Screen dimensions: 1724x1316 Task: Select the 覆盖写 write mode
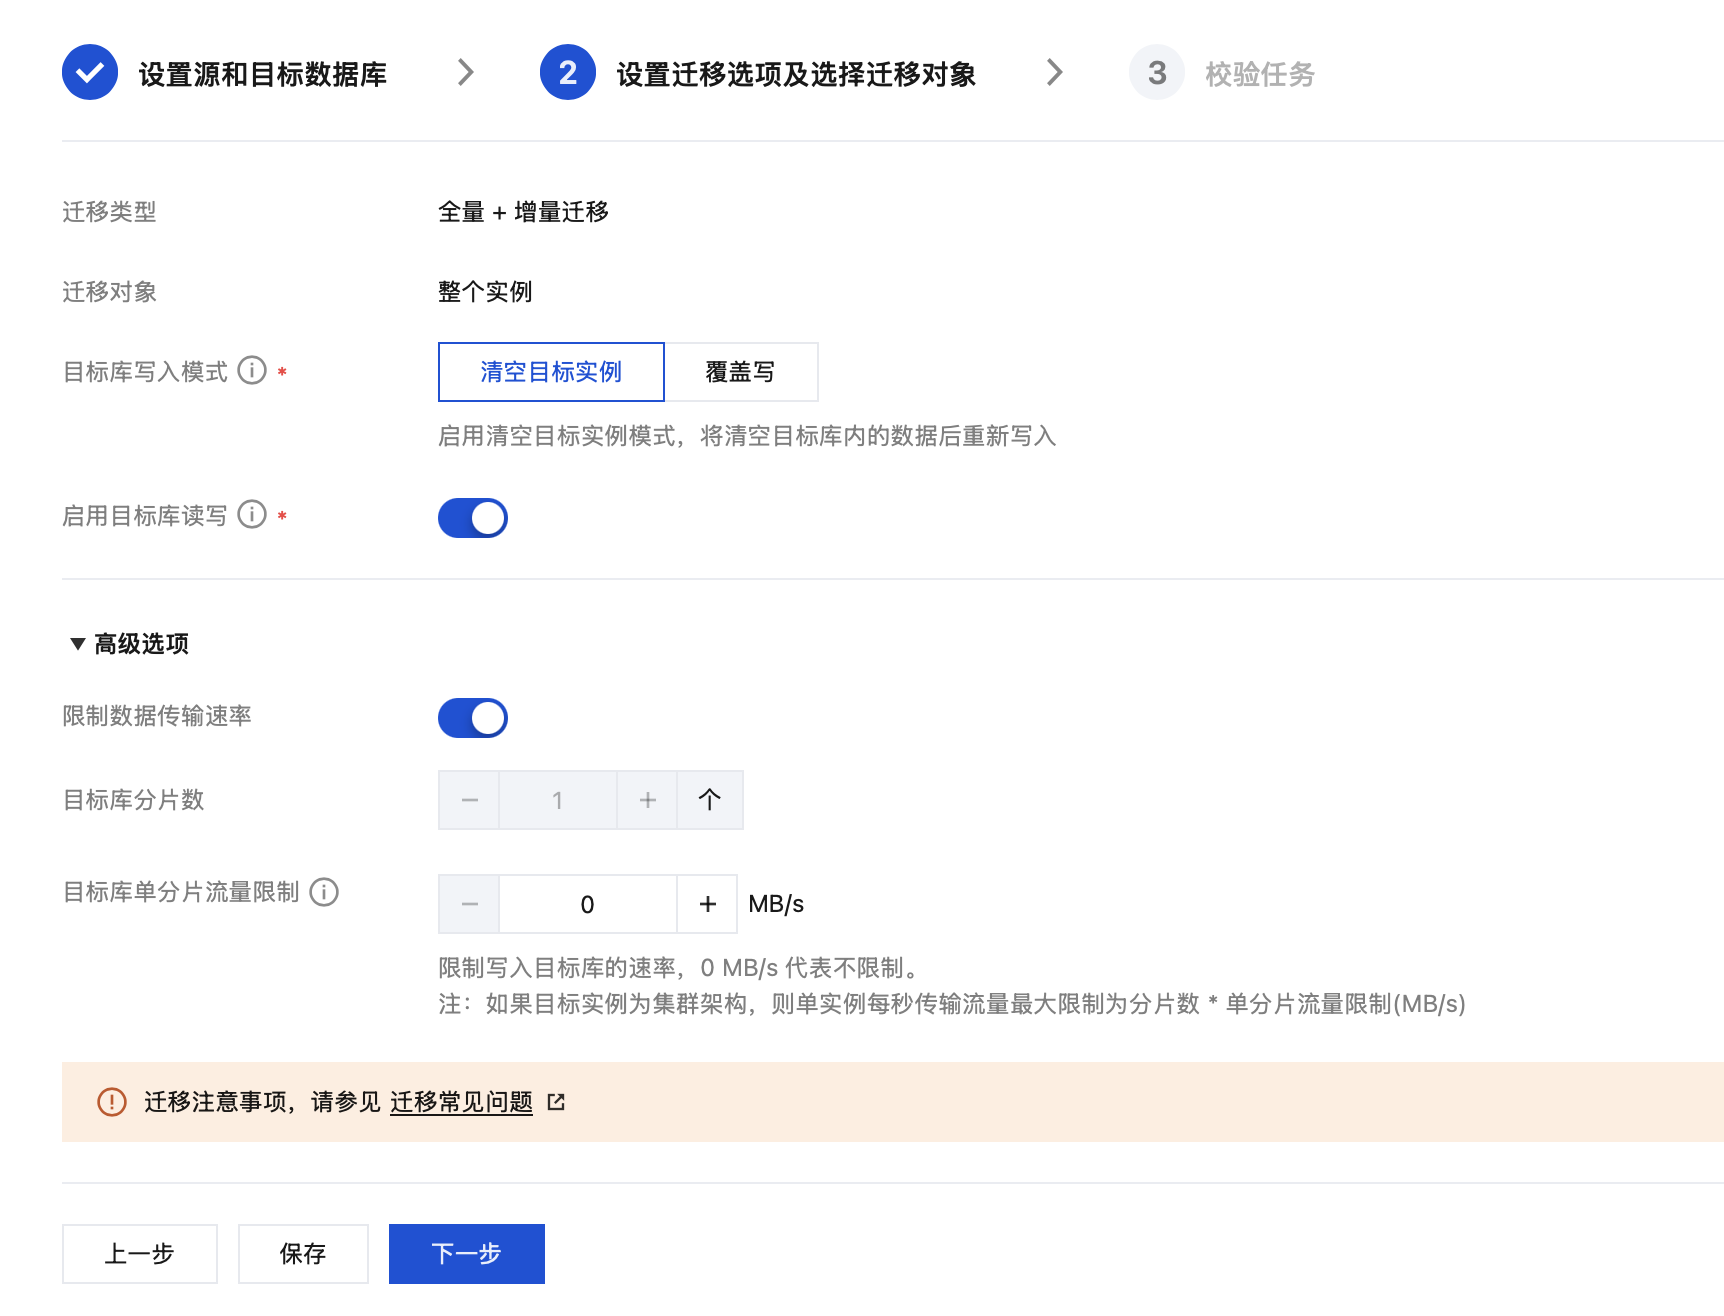tap(740, 372)
